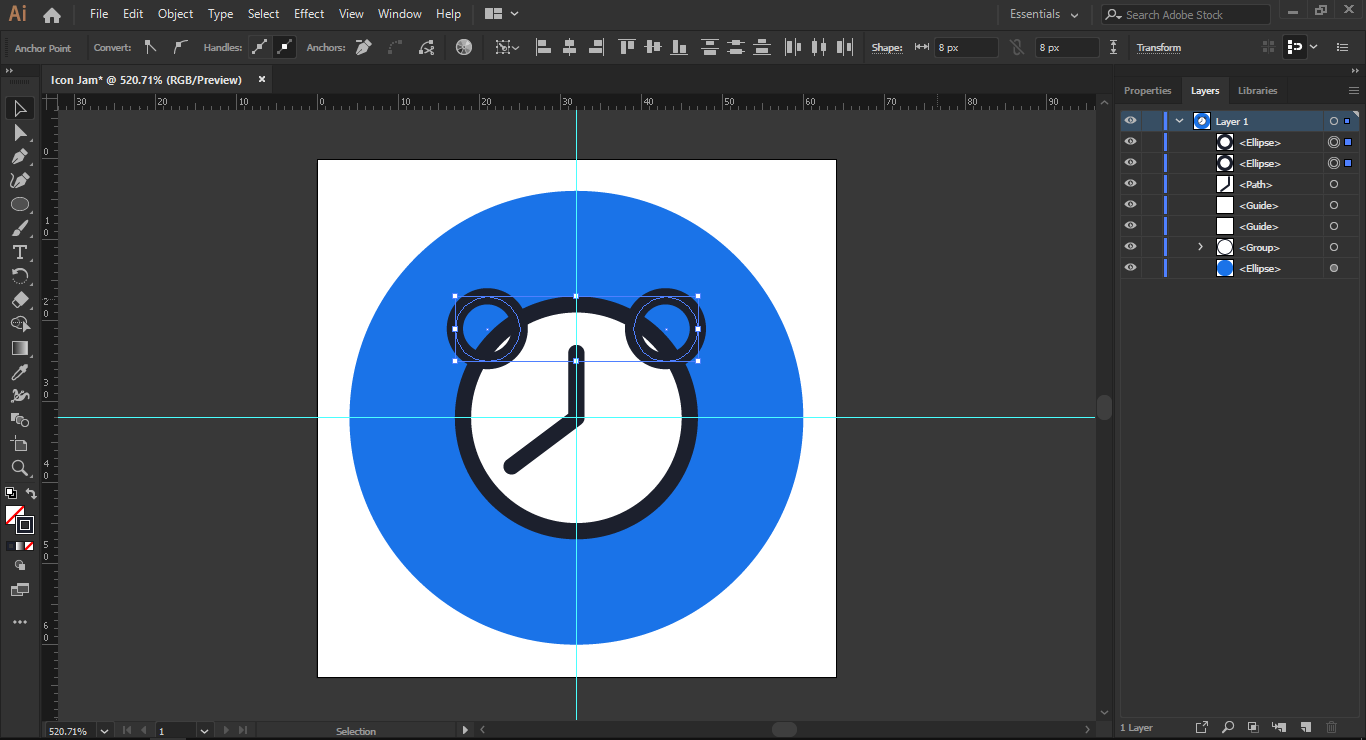Click target circle of Layer 1
1366x740 pixels.
tap(1333, 121)
